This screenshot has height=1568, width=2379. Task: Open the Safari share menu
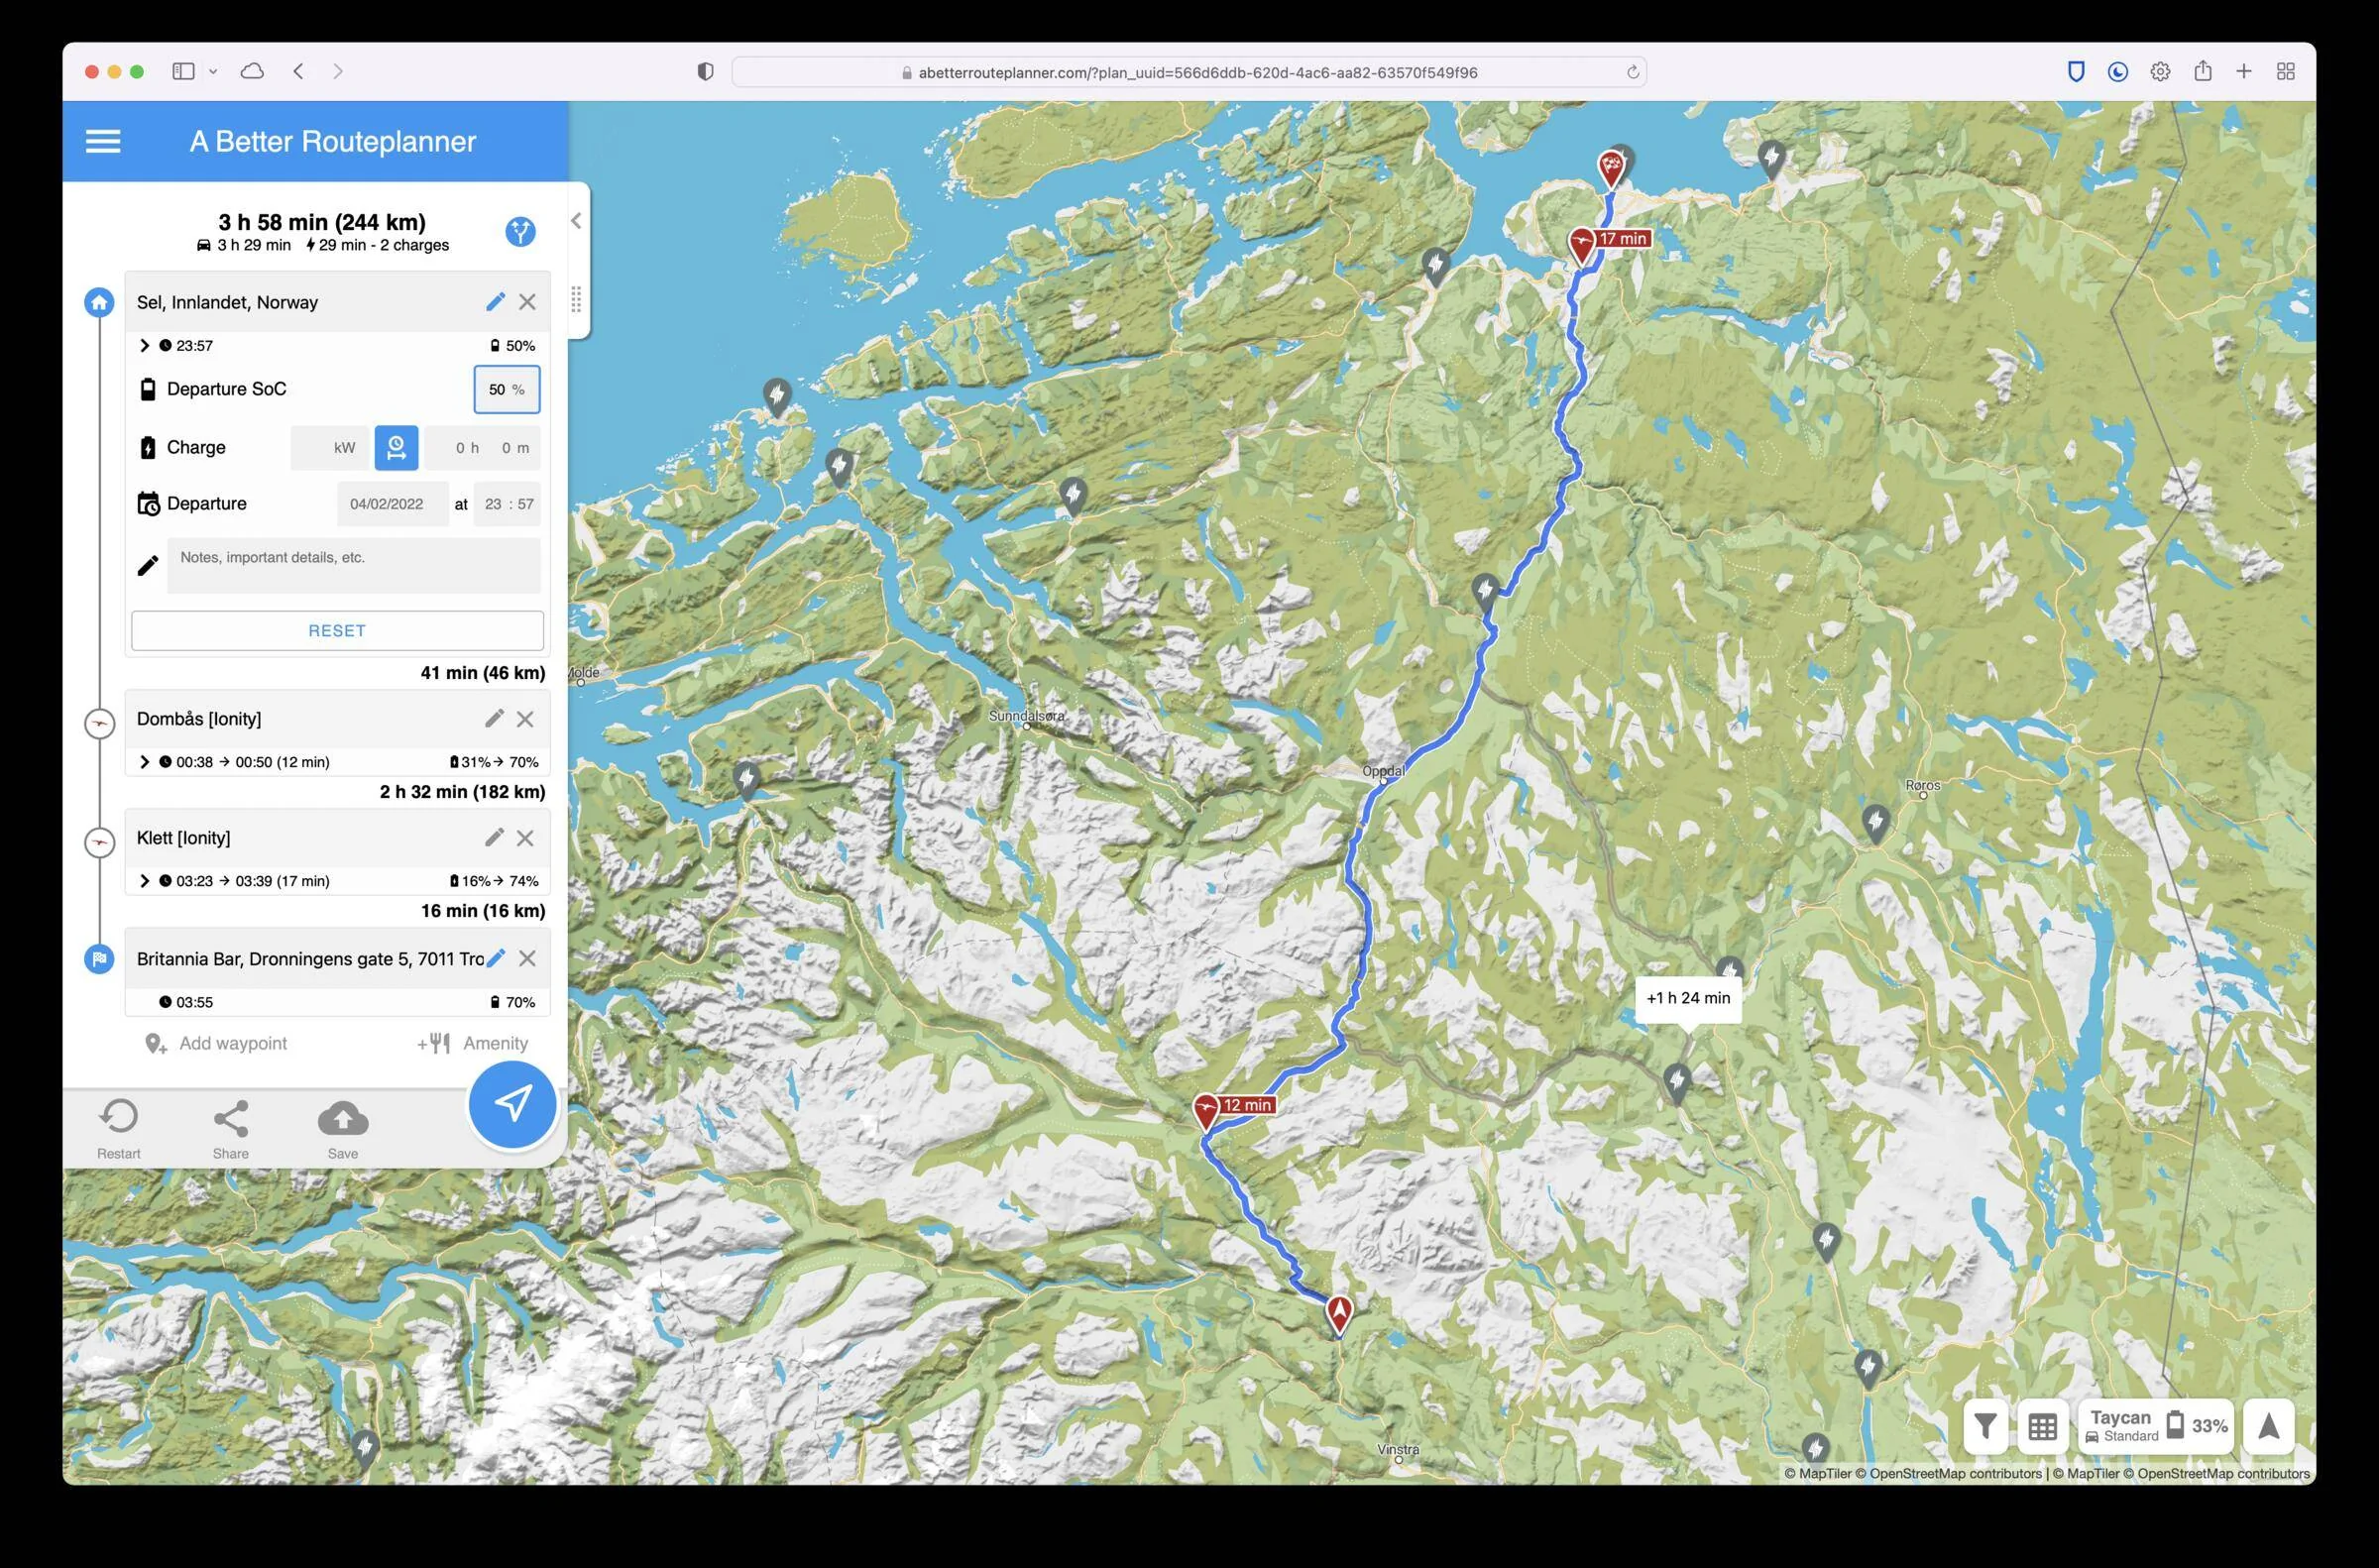2202,71
